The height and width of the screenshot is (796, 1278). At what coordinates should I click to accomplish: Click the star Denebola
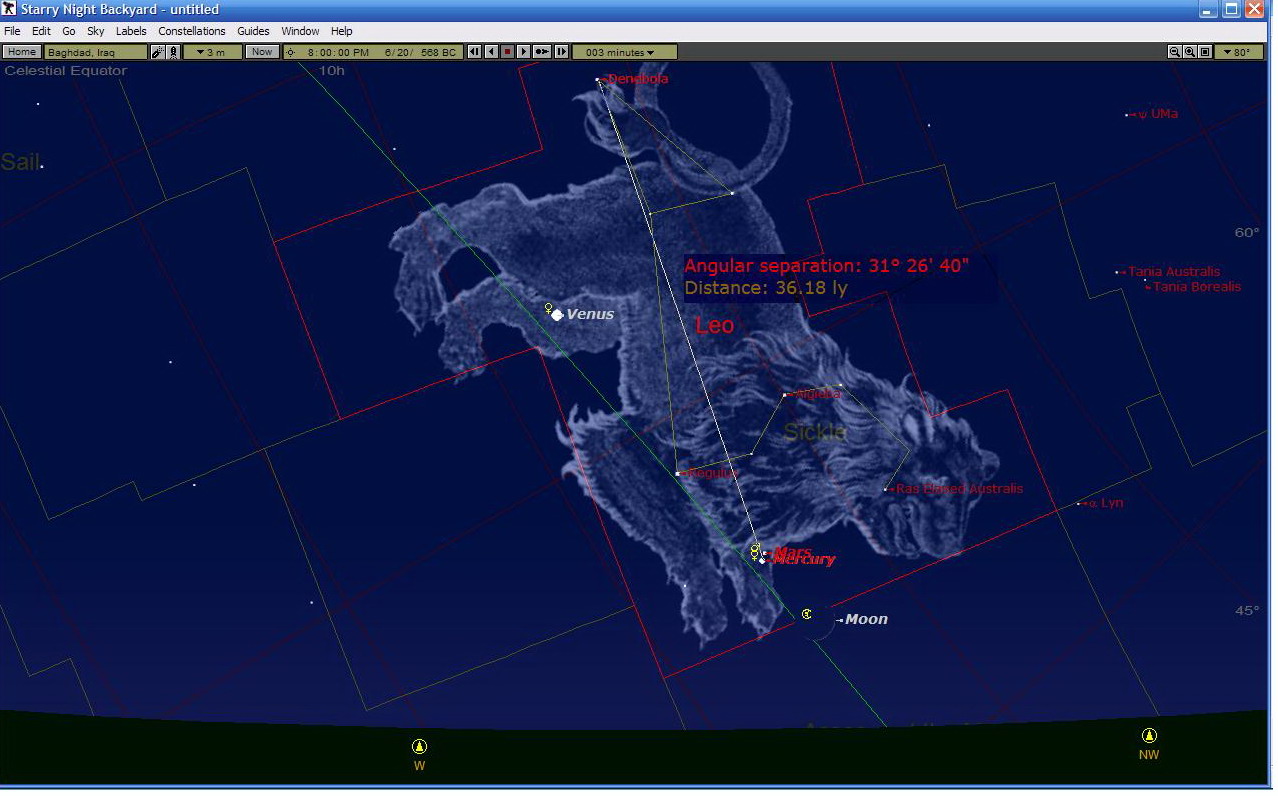(x=597, y=79)
